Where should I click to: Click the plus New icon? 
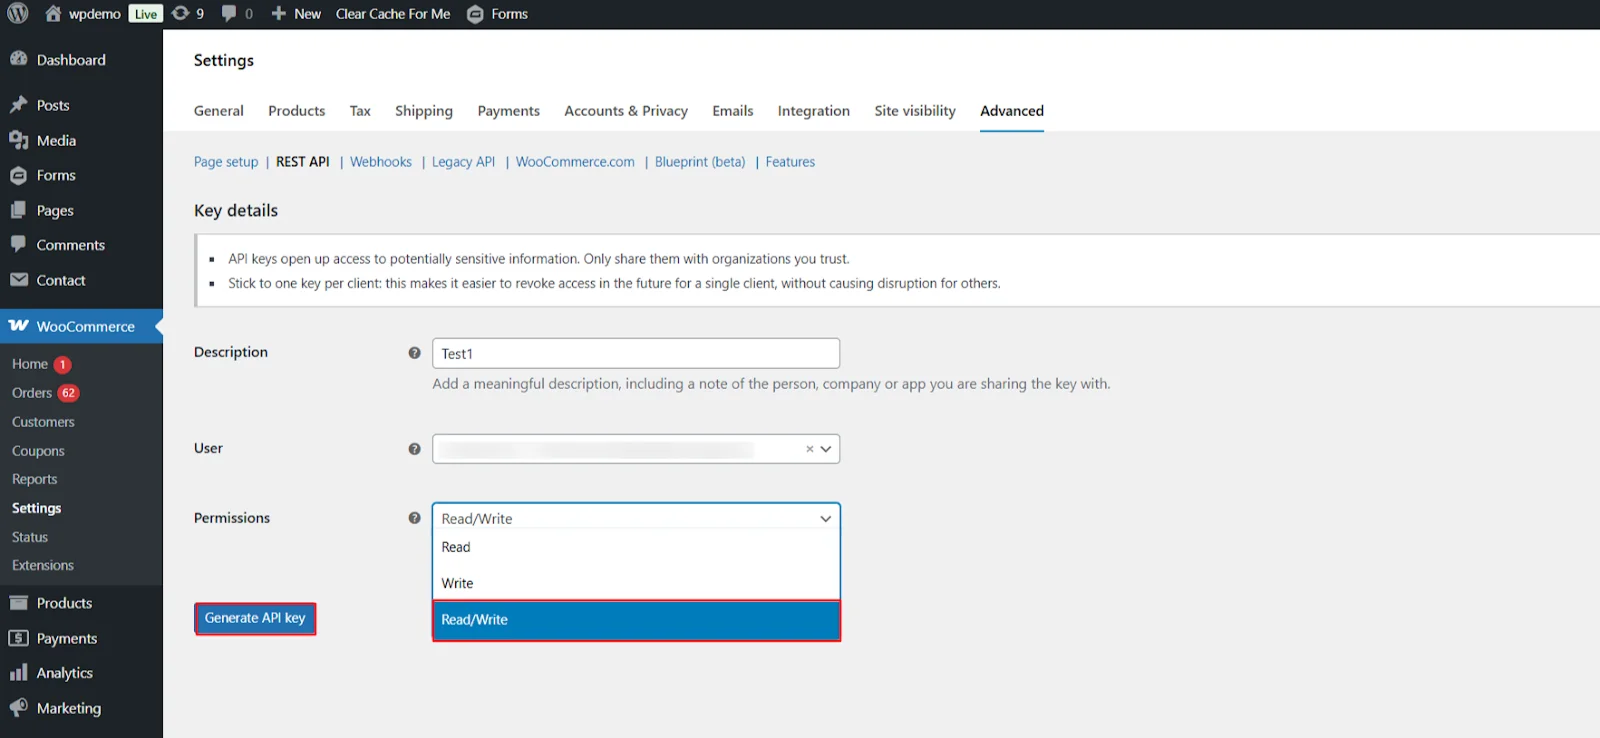[279, 14]
